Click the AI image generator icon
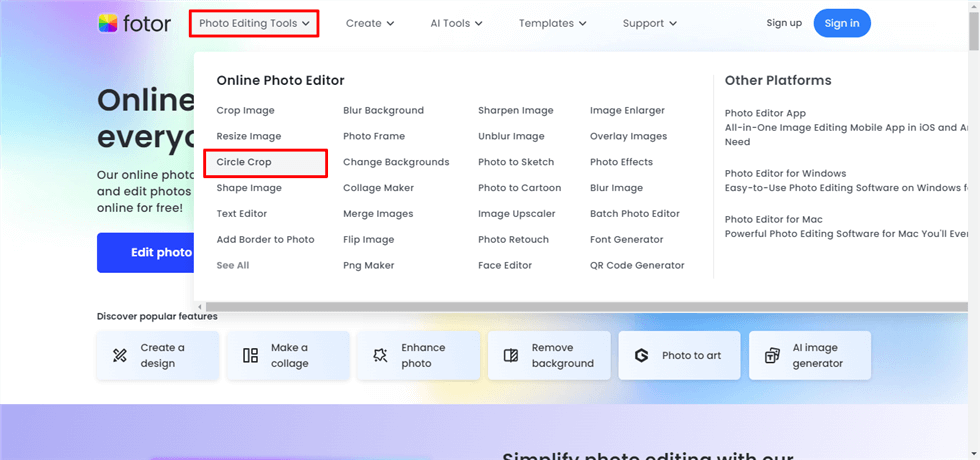Screen dimensions: 980x460 [x=772, y=356]
